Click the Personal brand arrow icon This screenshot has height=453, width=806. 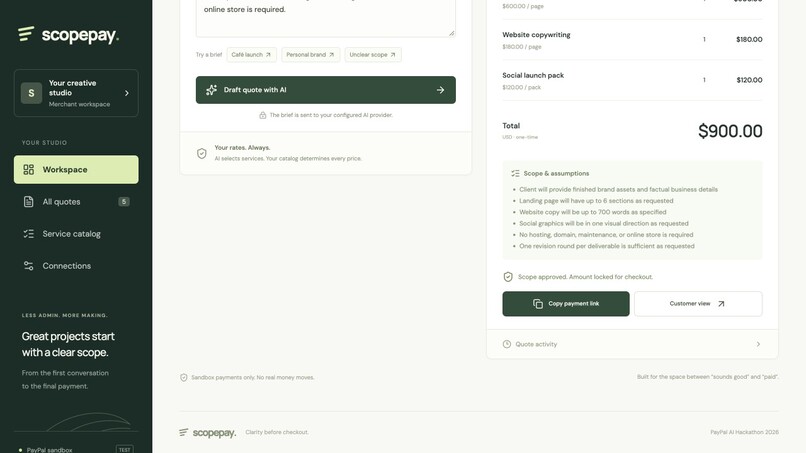[331, 55]
